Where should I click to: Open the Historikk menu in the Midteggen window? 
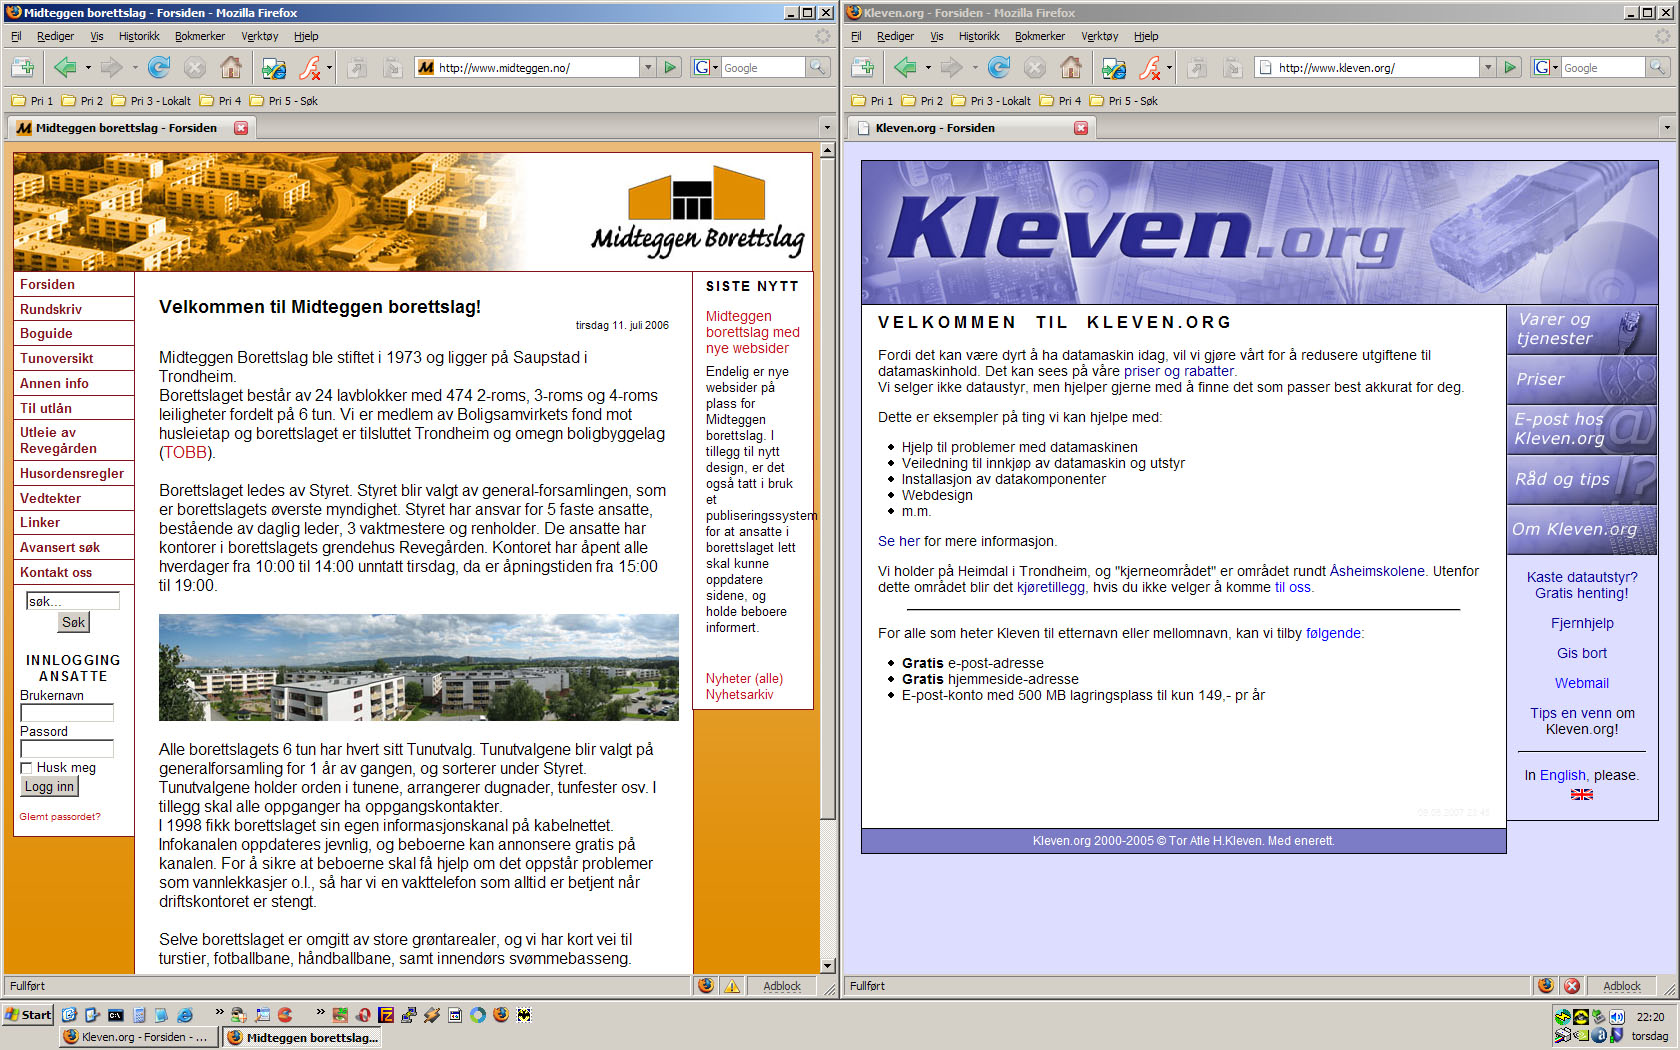pos(139,36)
